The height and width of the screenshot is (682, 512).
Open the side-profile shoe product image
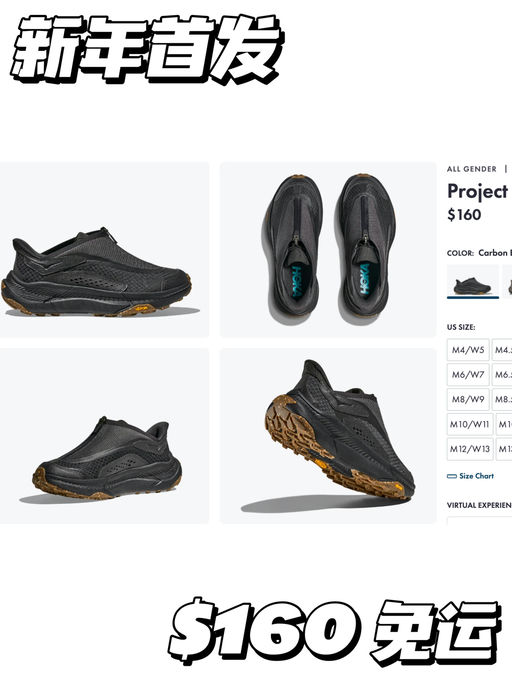coord(104,250)
